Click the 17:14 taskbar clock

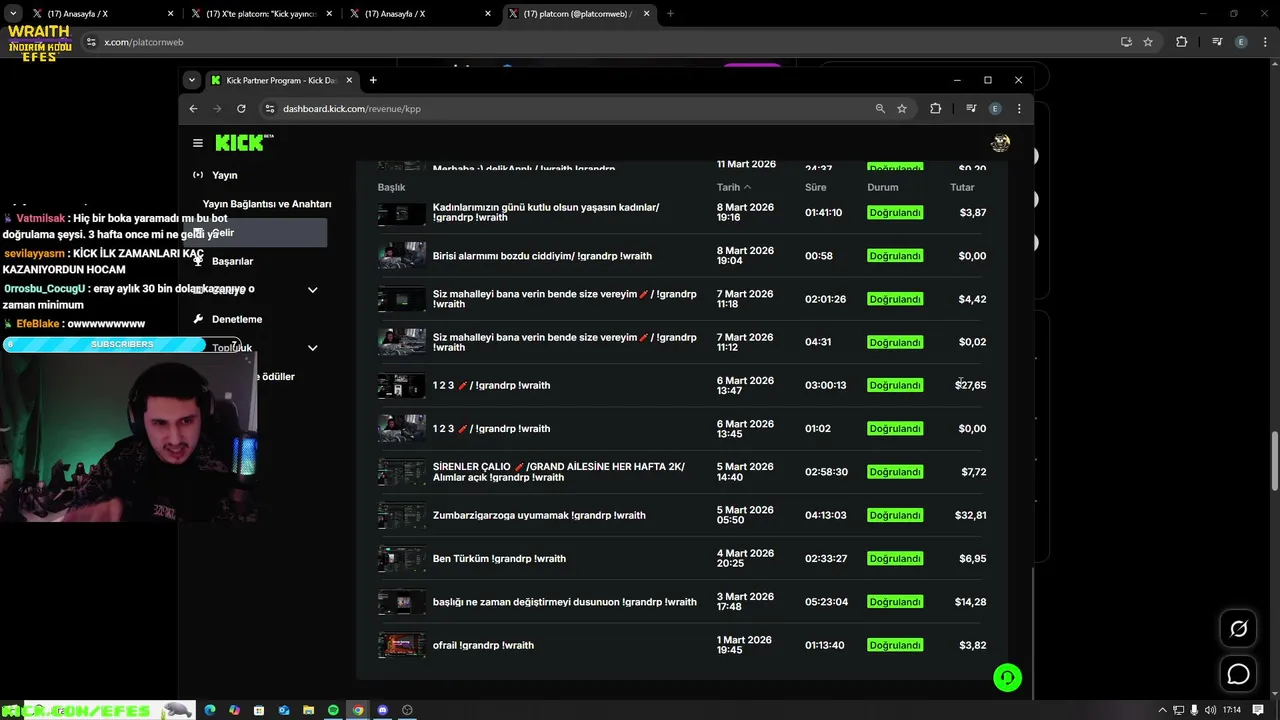click(x=1231, y=710)
